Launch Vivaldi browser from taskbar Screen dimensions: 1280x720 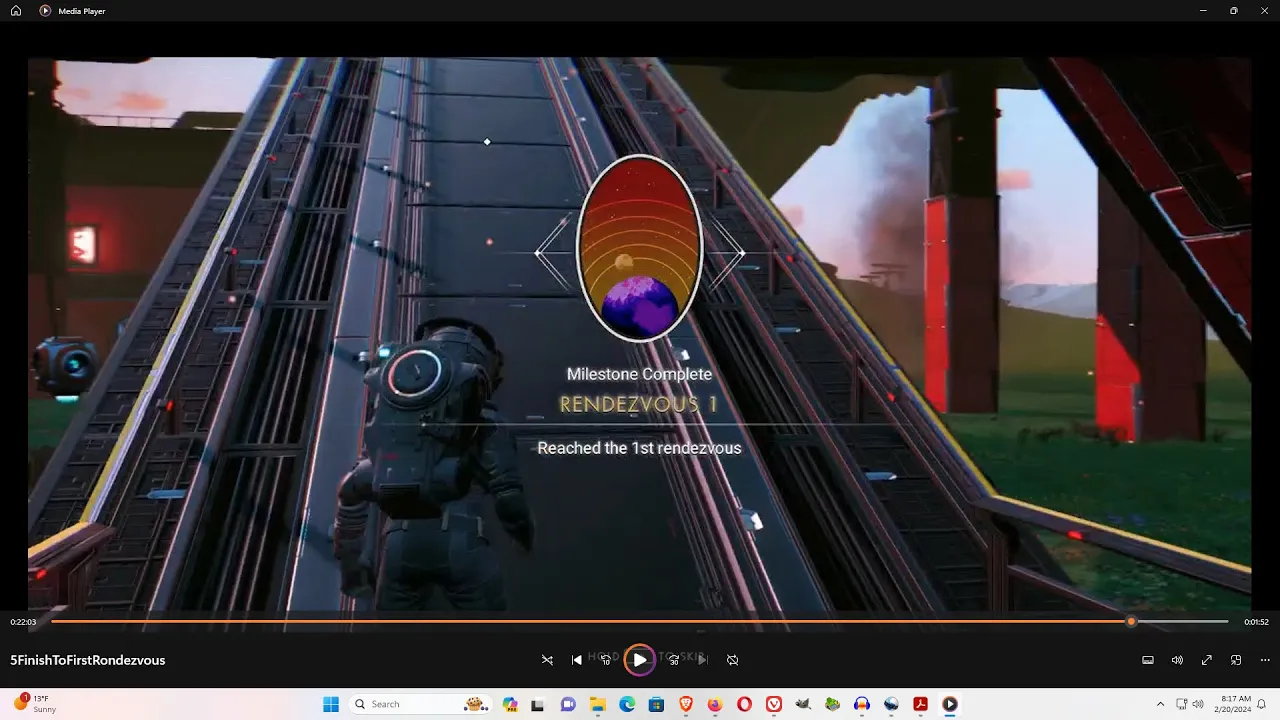pyautogui.click(x=774, y=704)
